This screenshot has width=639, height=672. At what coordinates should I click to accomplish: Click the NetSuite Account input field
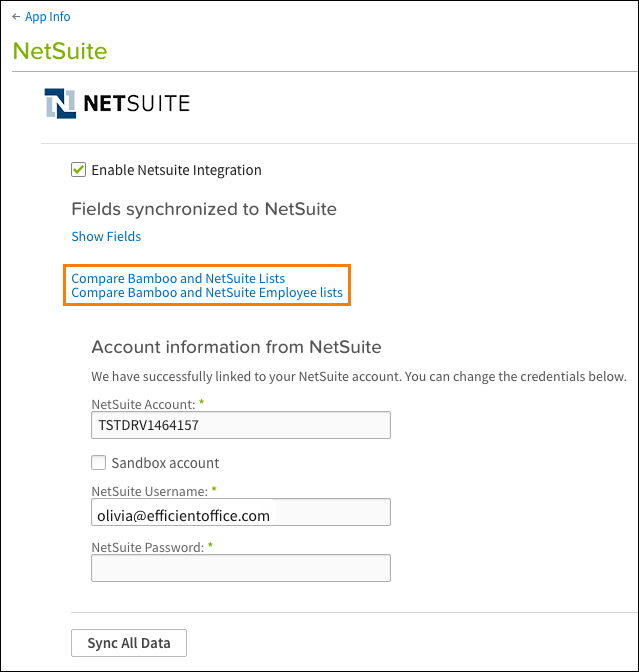point(241,425)
